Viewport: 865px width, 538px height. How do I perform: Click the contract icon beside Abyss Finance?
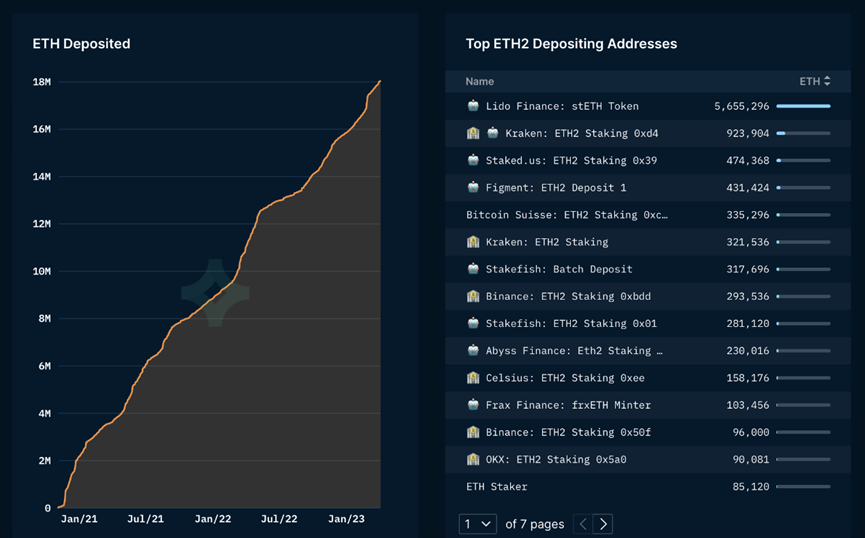[x=473, y=350]
